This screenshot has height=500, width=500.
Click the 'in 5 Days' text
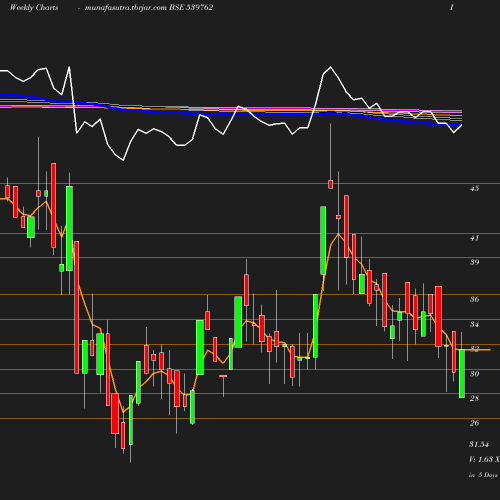[483, 475]
